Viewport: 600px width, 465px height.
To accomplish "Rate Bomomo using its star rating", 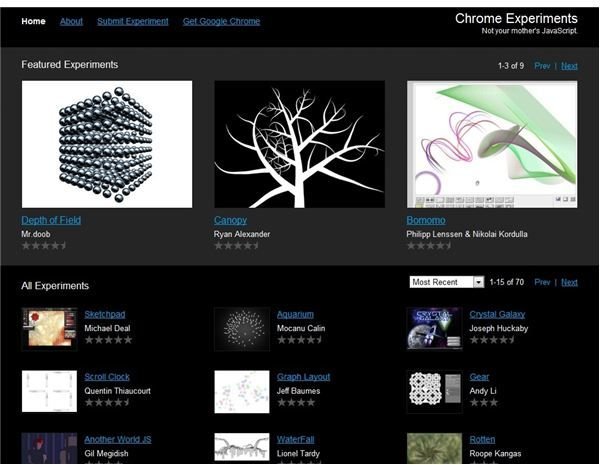I will 429,246.
